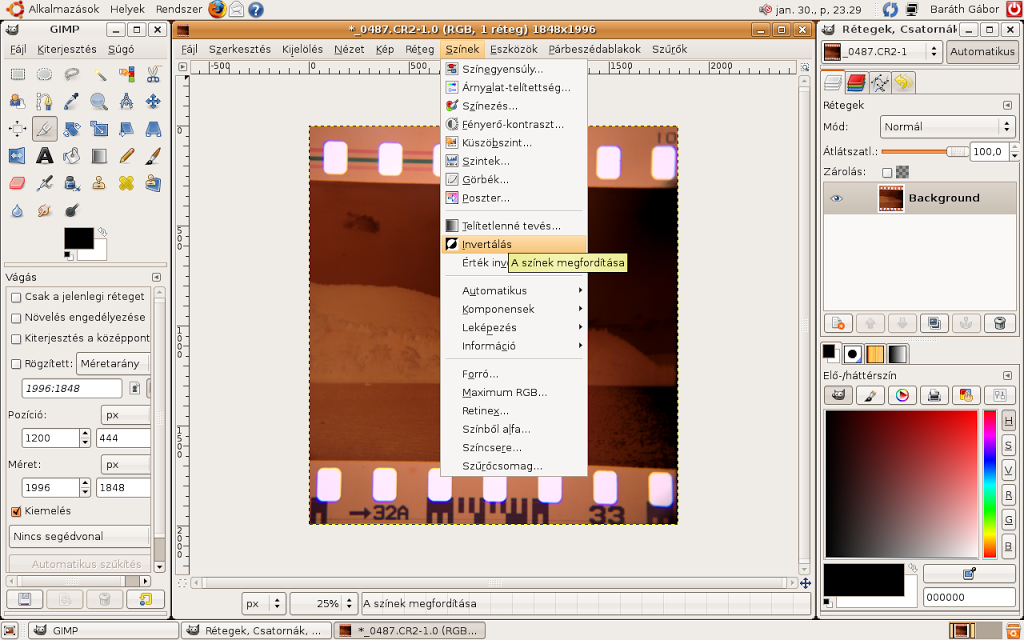Uncheck the Kiemelés checkbox
This screenshot has height=640, width=1024.
point(16,511)
